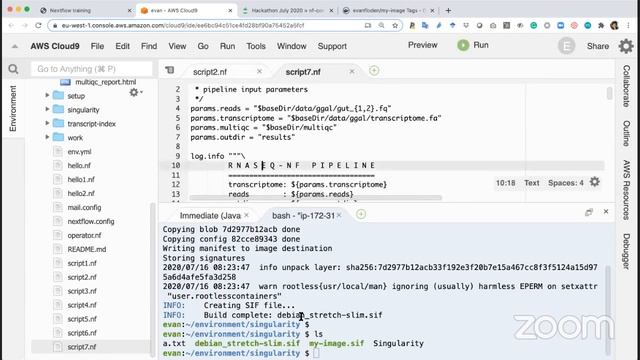Close the bash terminal tab
640x360 pixels.
coord(339,215)
